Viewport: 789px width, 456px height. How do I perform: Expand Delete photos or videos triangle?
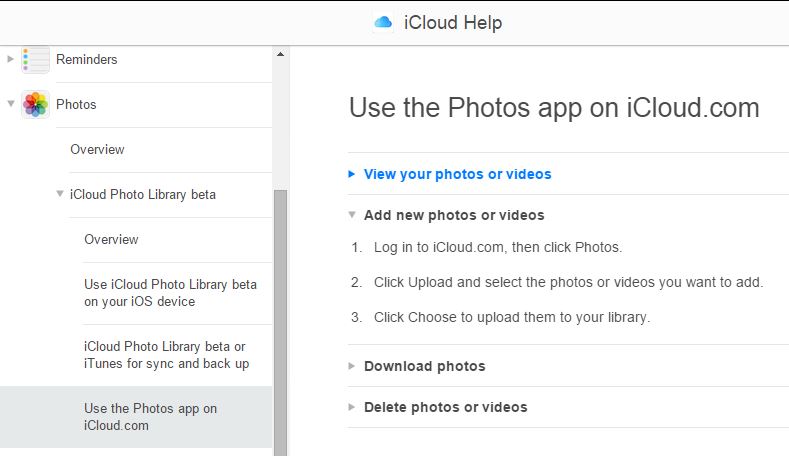tap(352, 407)
